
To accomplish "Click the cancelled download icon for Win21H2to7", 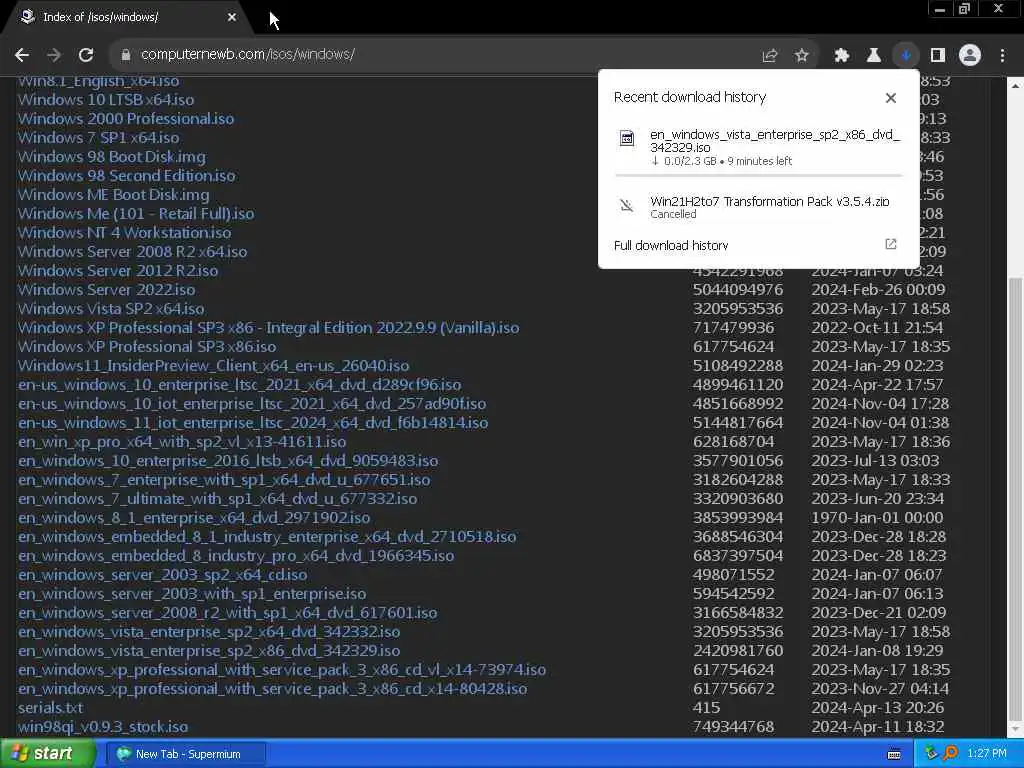I will pyautogui.click(x=627, y=206).
